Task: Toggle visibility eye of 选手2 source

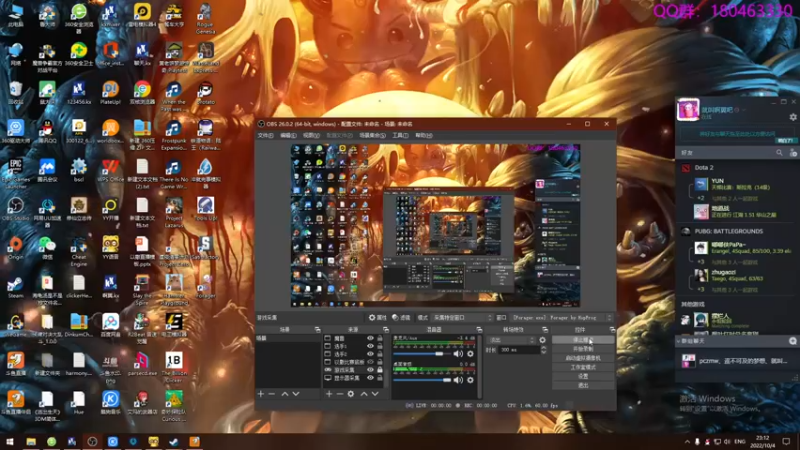Action: point(370,354)
